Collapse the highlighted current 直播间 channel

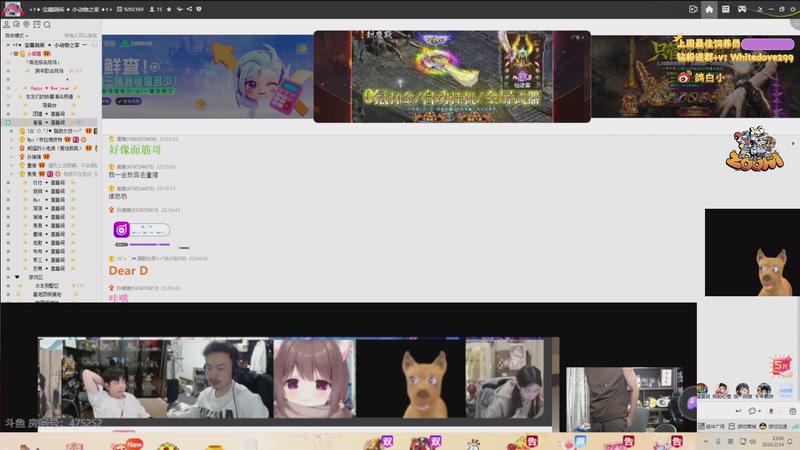[8, 122]
